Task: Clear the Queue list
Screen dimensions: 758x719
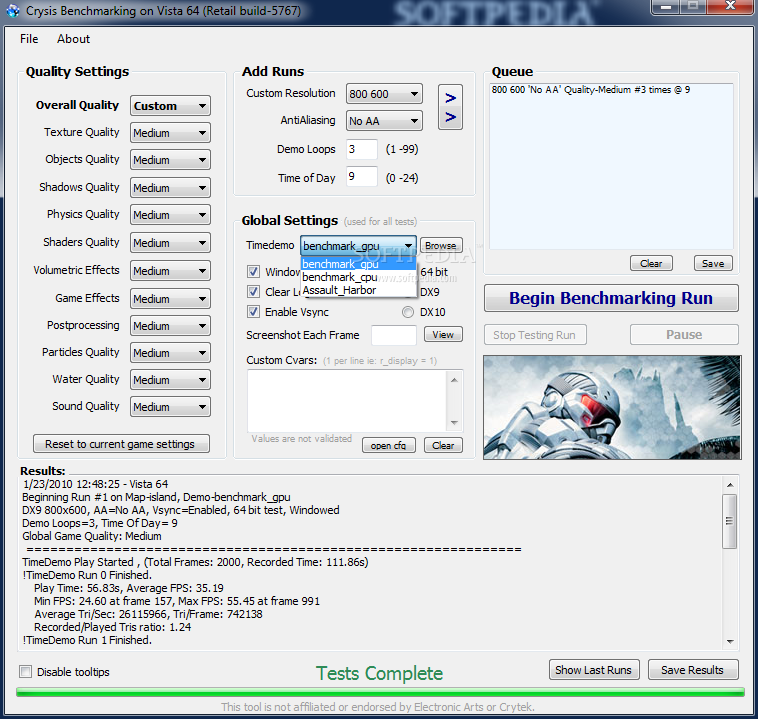Action: tap(651, 264)
